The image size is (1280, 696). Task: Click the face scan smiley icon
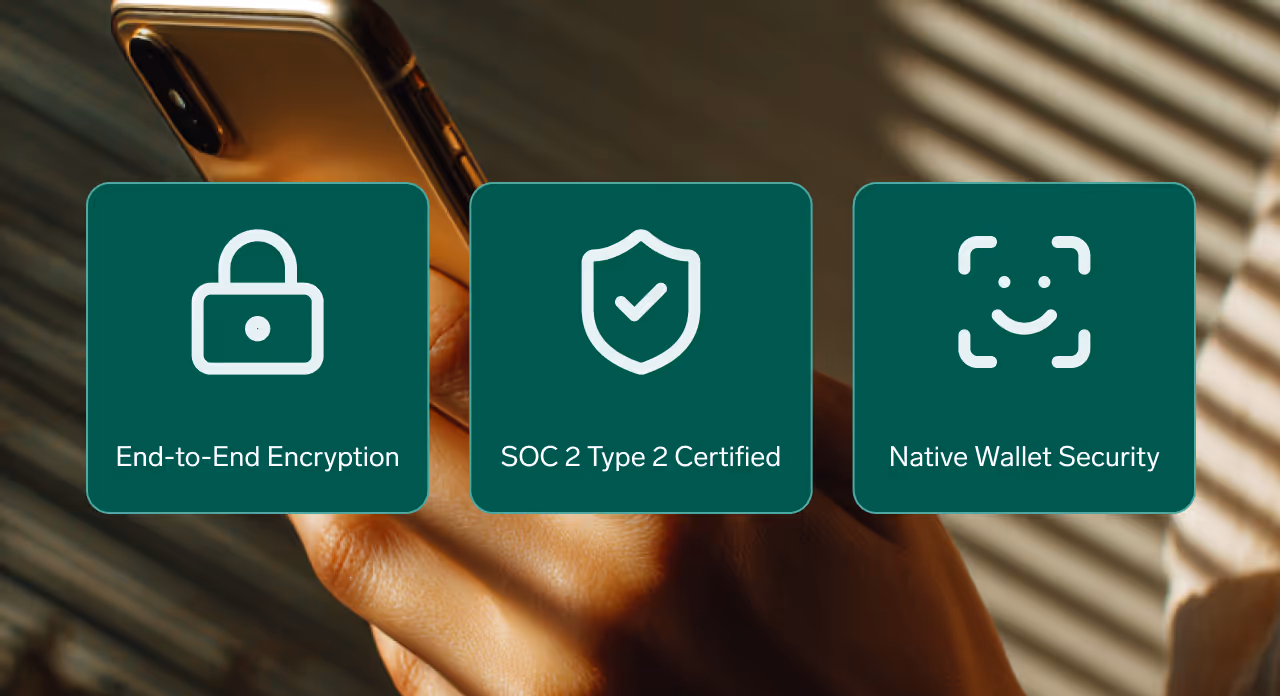[x=1024, y=302]
